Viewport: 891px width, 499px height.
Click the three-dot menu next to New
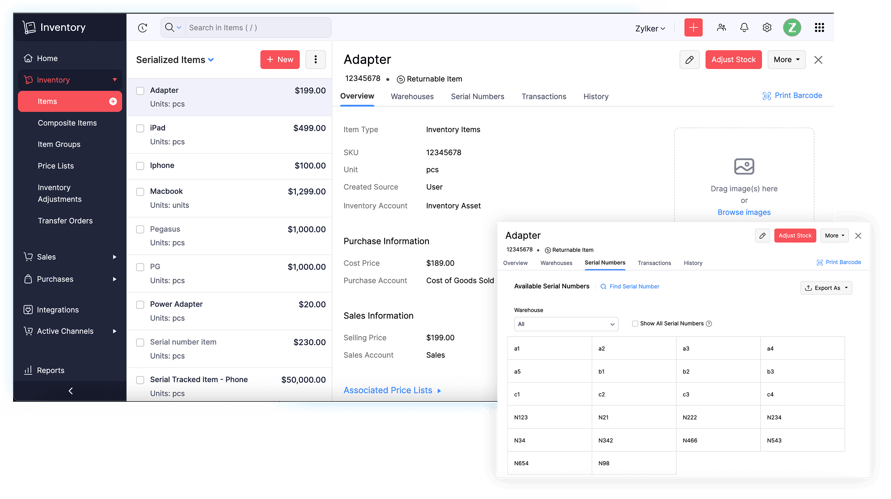pos(315,60)
